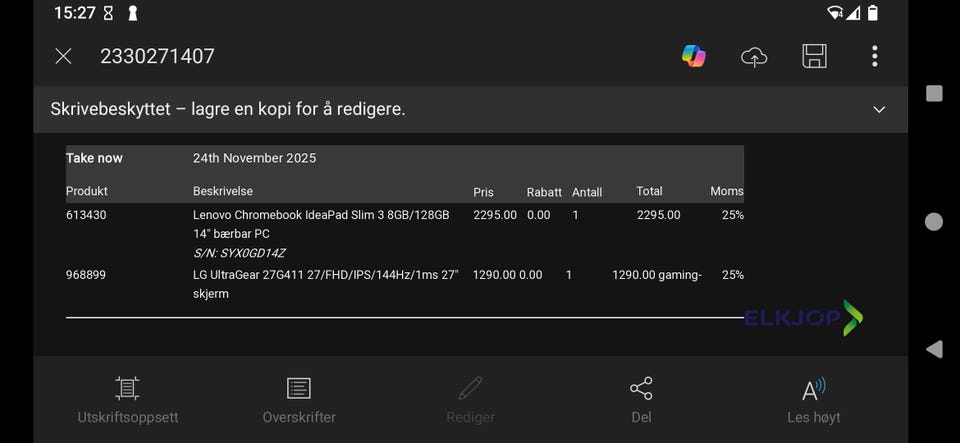Screen dimensions: 960x443
Task: Tap the Rediger edit button
Action: click(470, 401)
